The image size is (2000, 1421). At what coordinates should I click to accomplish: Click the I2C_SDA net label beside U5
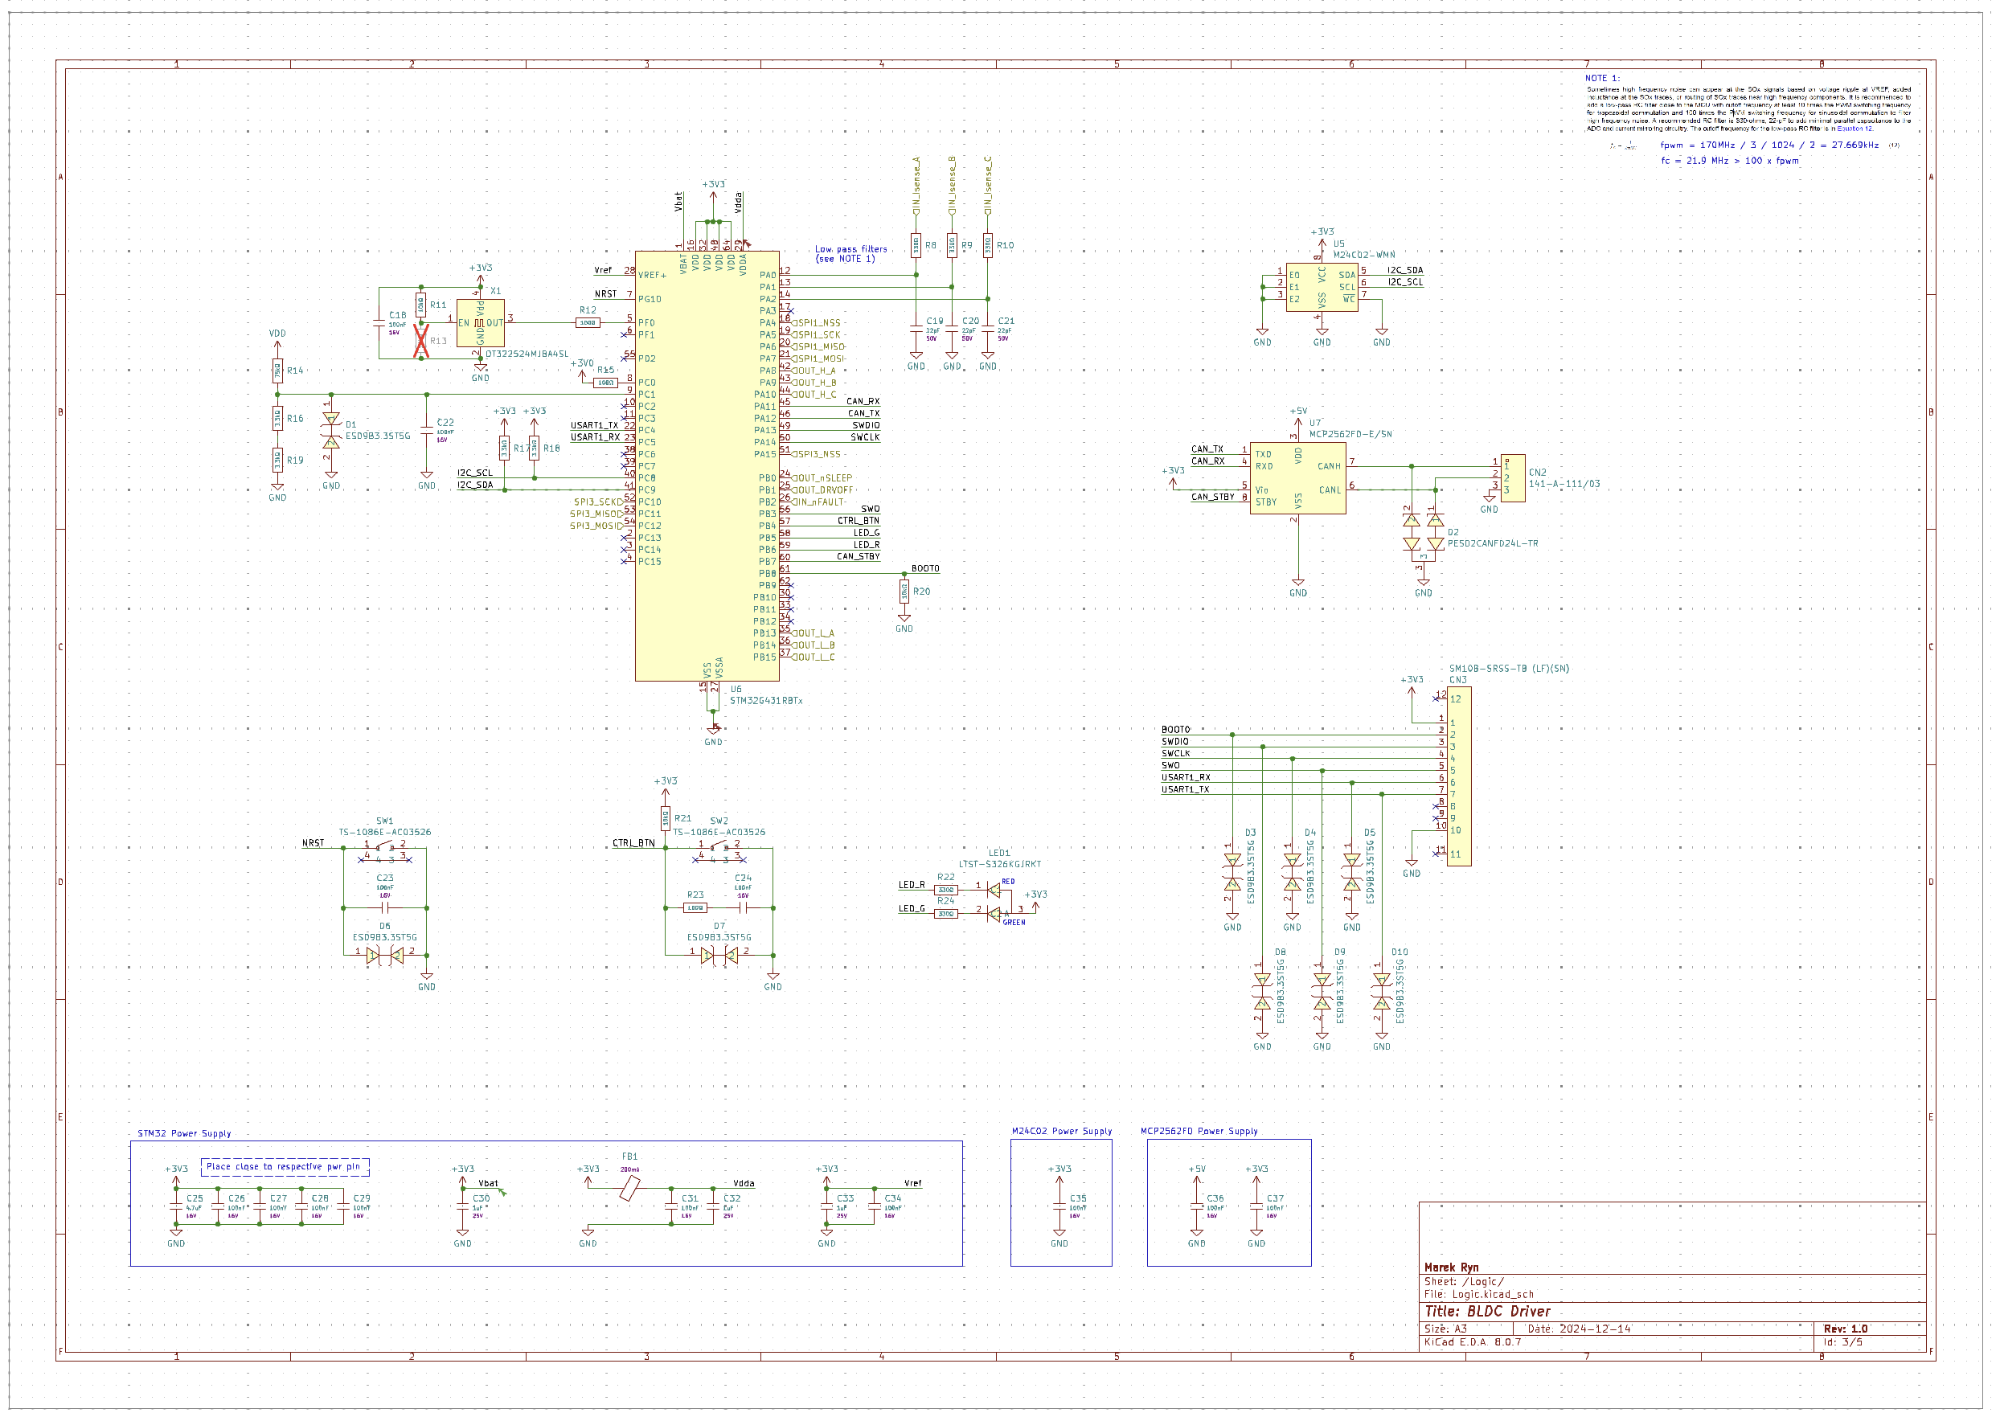[1404, 270]
